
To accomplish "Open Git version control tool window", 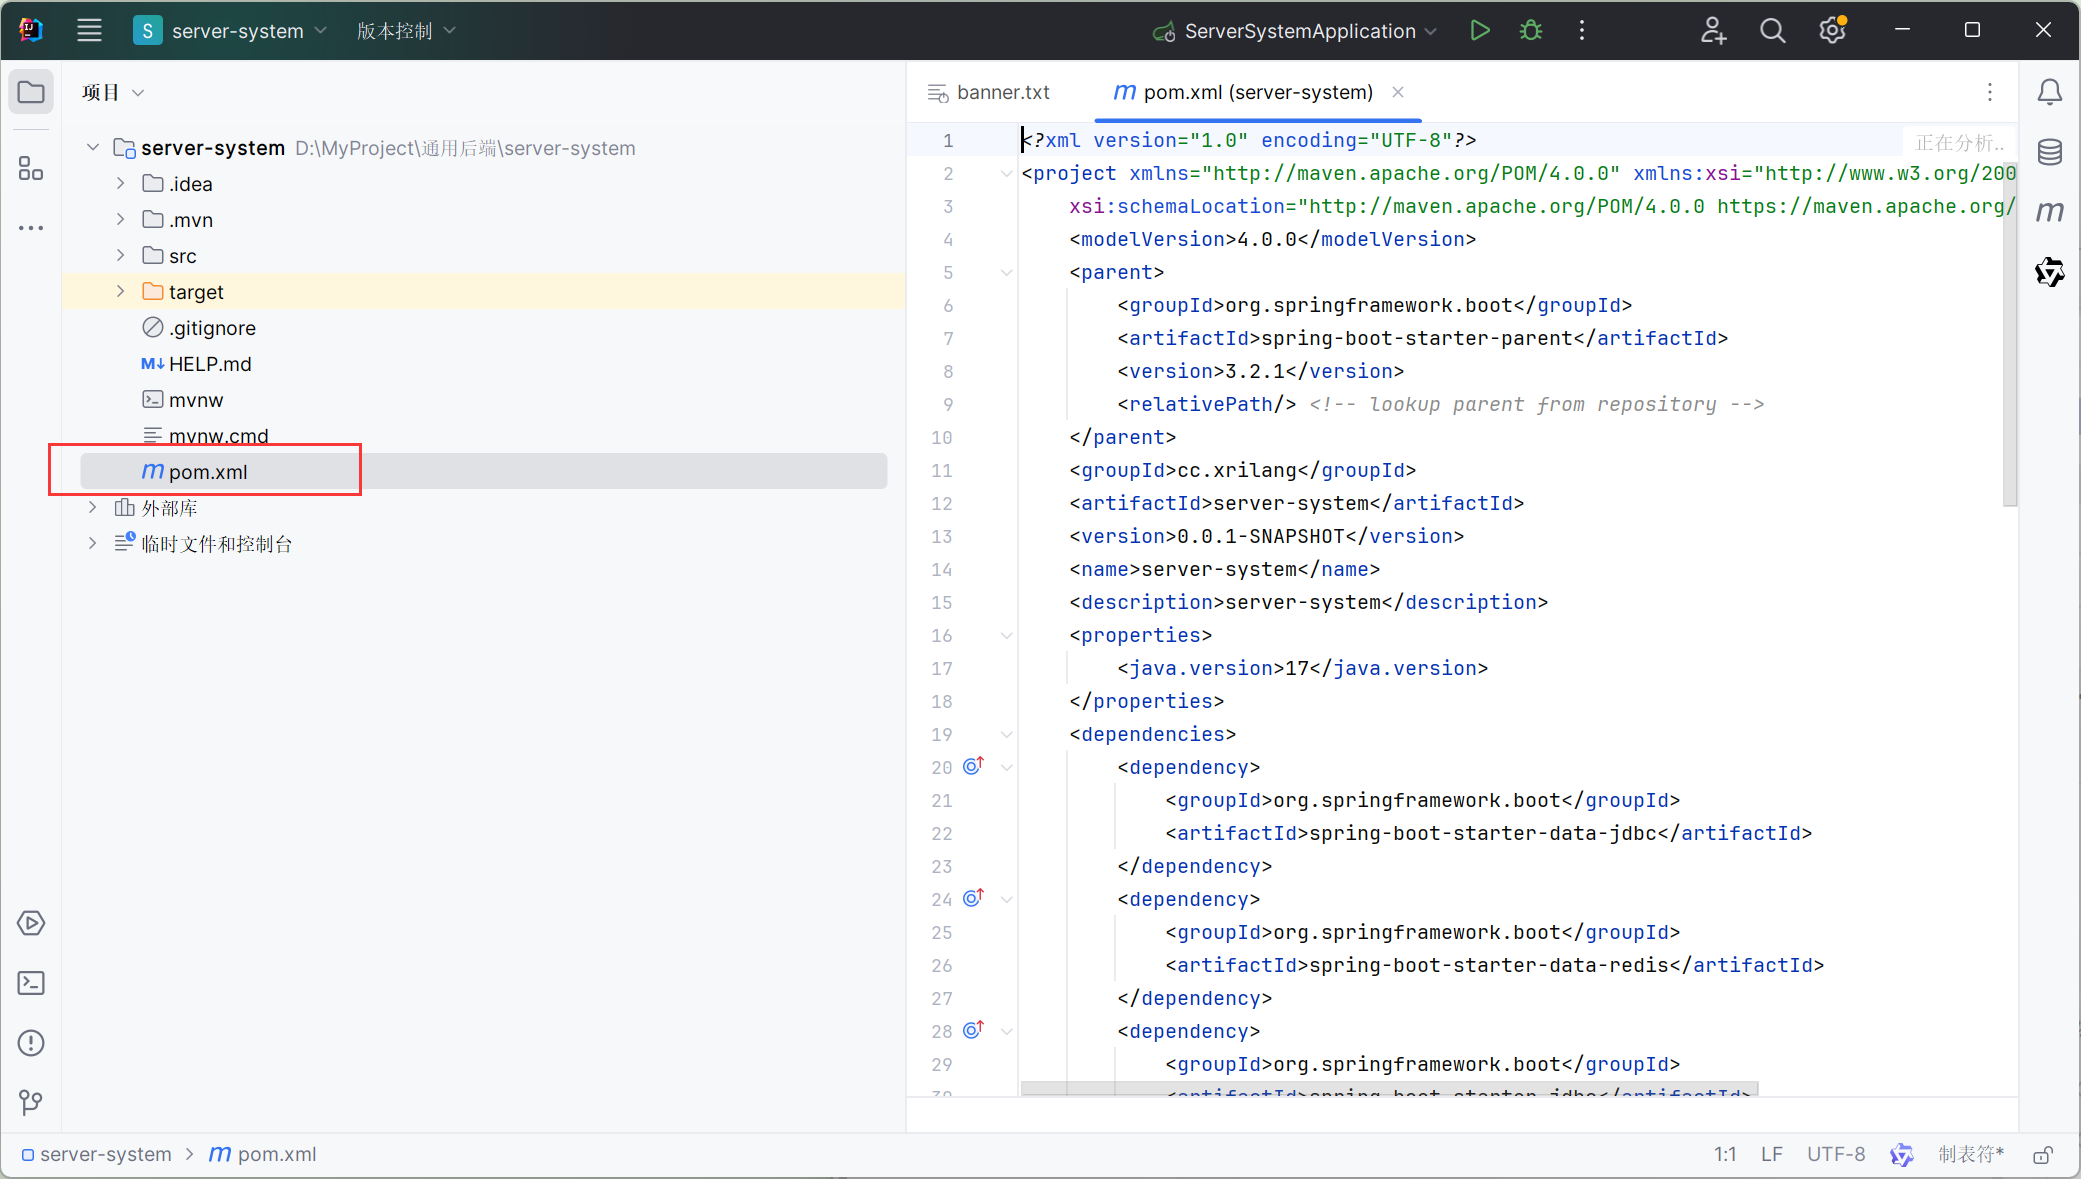I will [31, 1102].
